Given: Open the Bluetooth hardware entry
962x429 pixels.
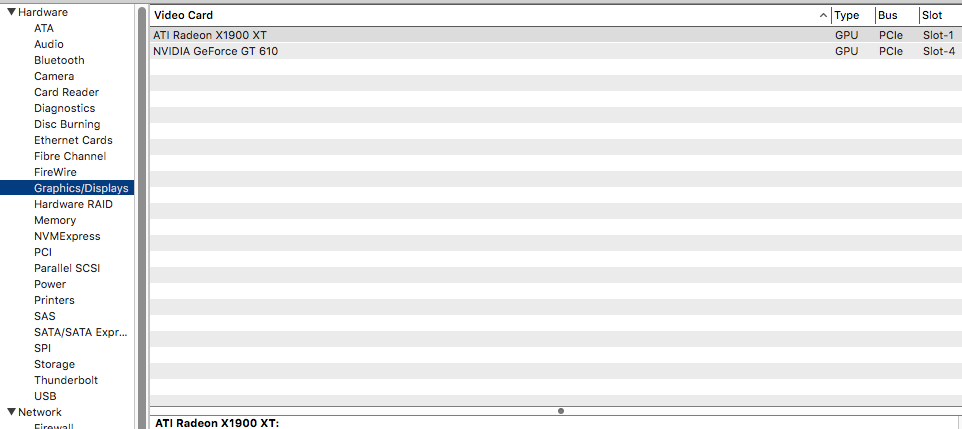Looking at the screenshot, I should (60, 60).
